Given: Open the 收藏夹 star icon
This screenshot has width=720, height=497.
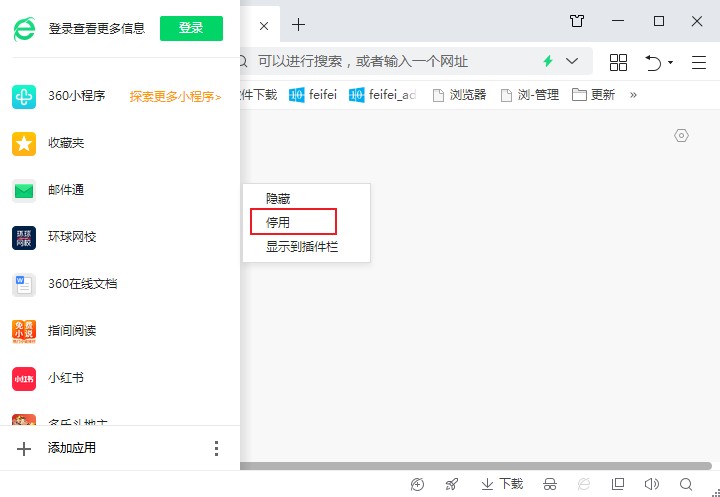Looking at the screenshot, I should 24,143.
